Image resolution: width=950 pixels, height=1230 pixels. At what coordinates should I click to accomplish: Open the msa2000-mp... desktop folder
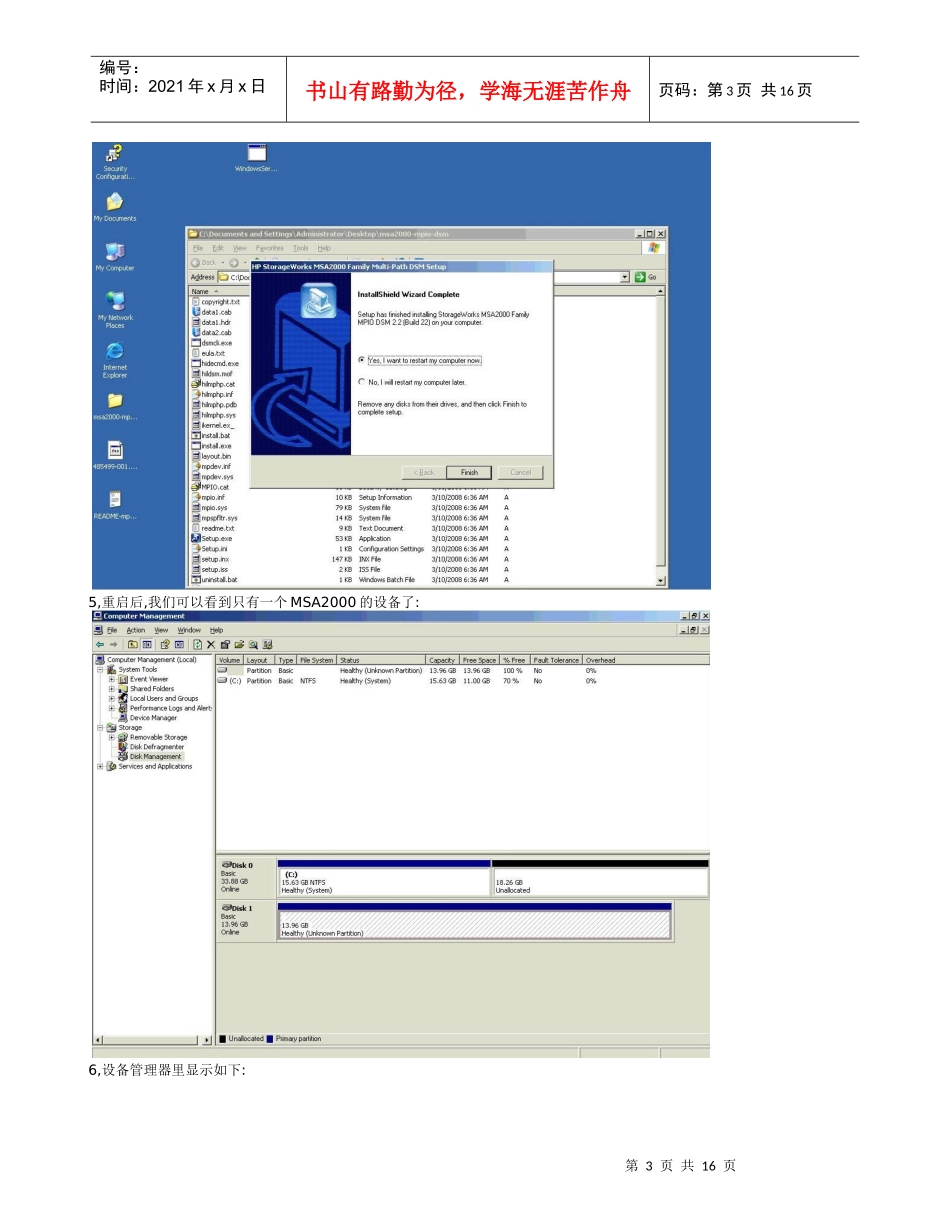click(115, 400)
